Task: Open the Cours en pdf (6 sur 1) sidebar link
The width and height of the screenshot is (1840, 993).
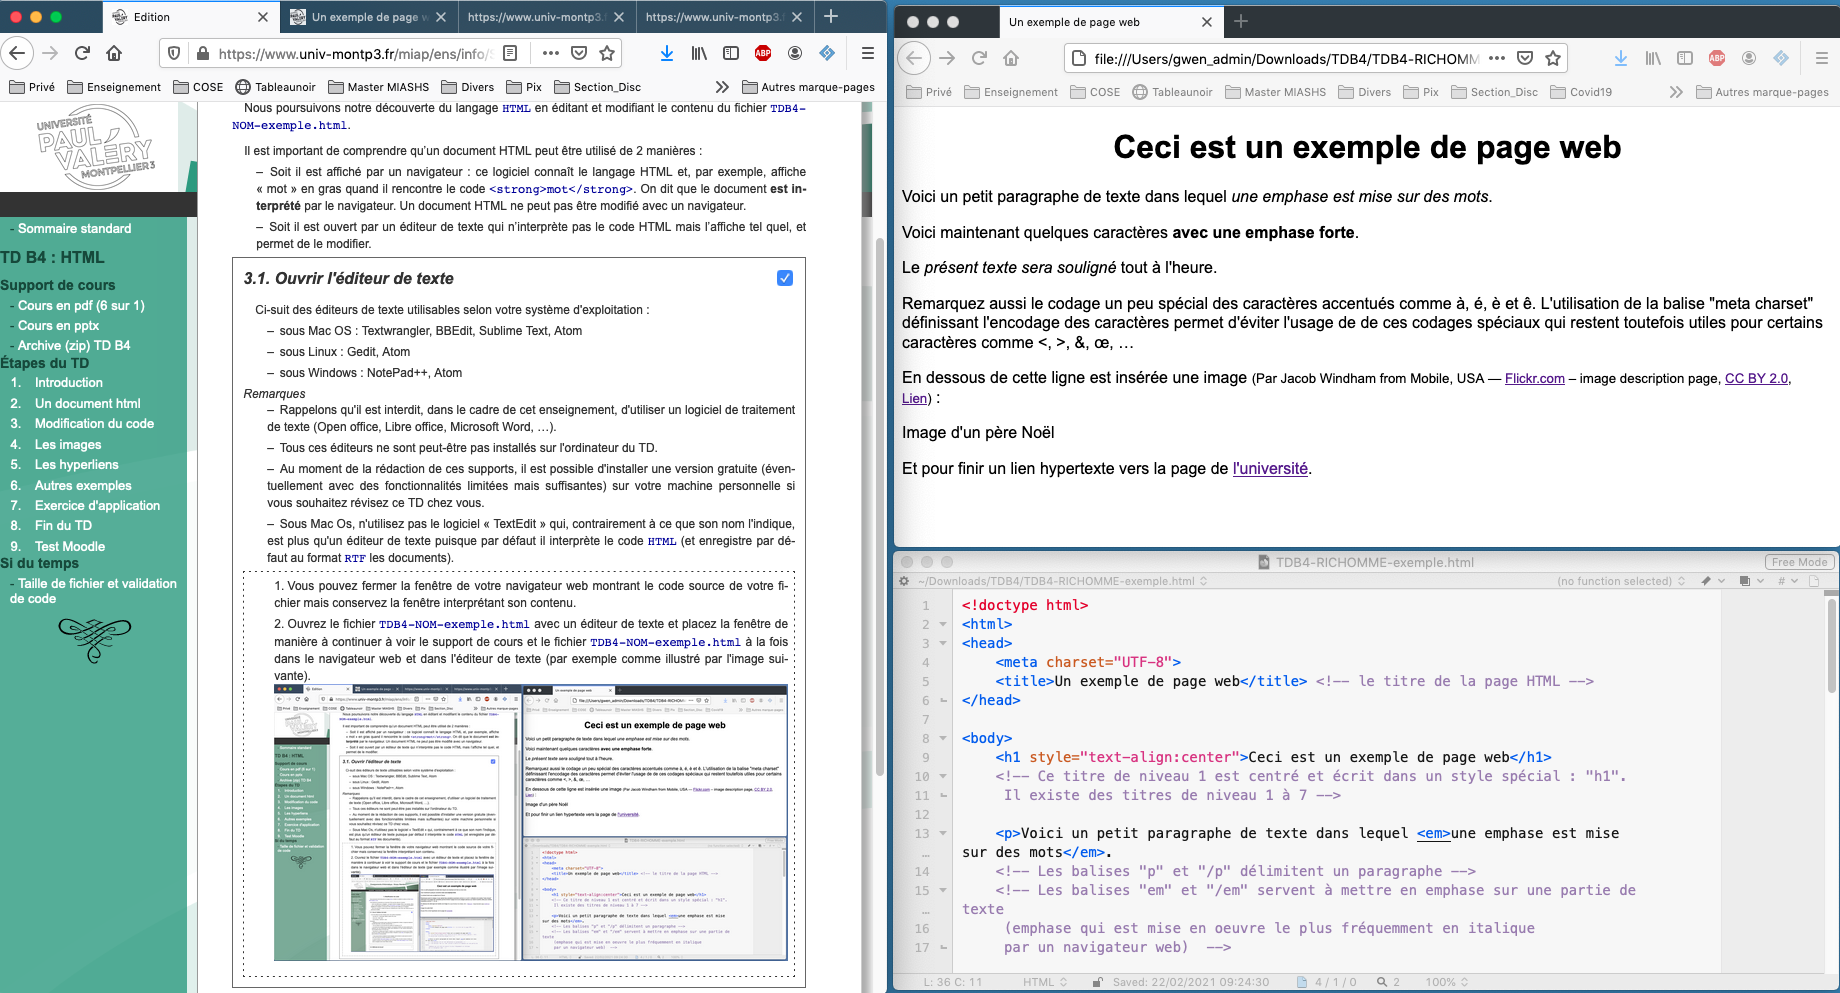Action: coord(81,306)
